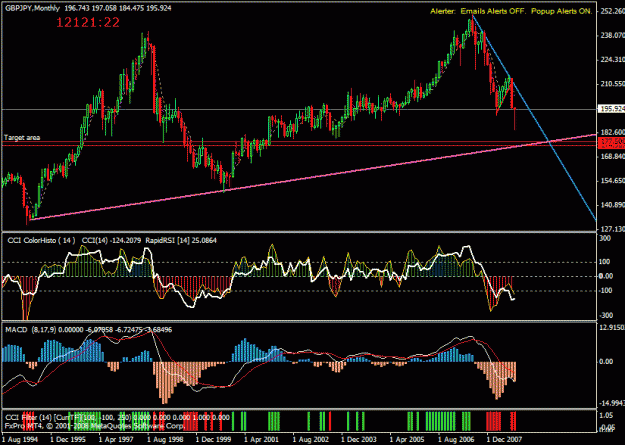Click the 238.070 price axis label
The image size is (625, 445).
(x=612, y=35)
